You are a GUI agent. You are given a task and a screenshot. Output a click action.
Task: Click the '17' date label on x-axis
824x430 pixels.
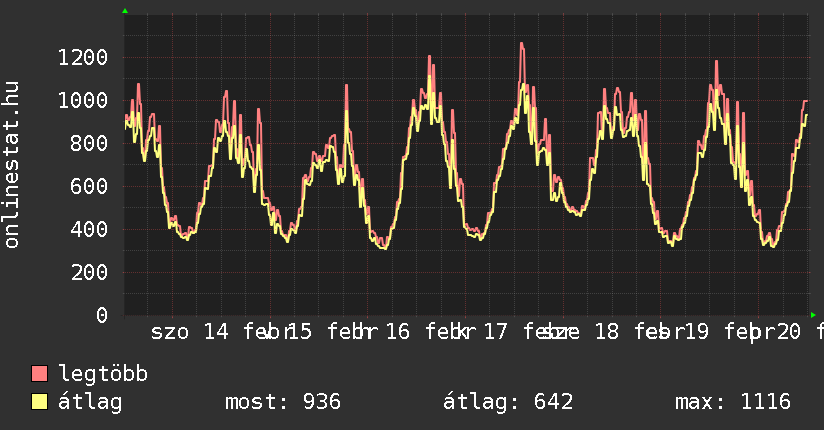coord(496,331)
